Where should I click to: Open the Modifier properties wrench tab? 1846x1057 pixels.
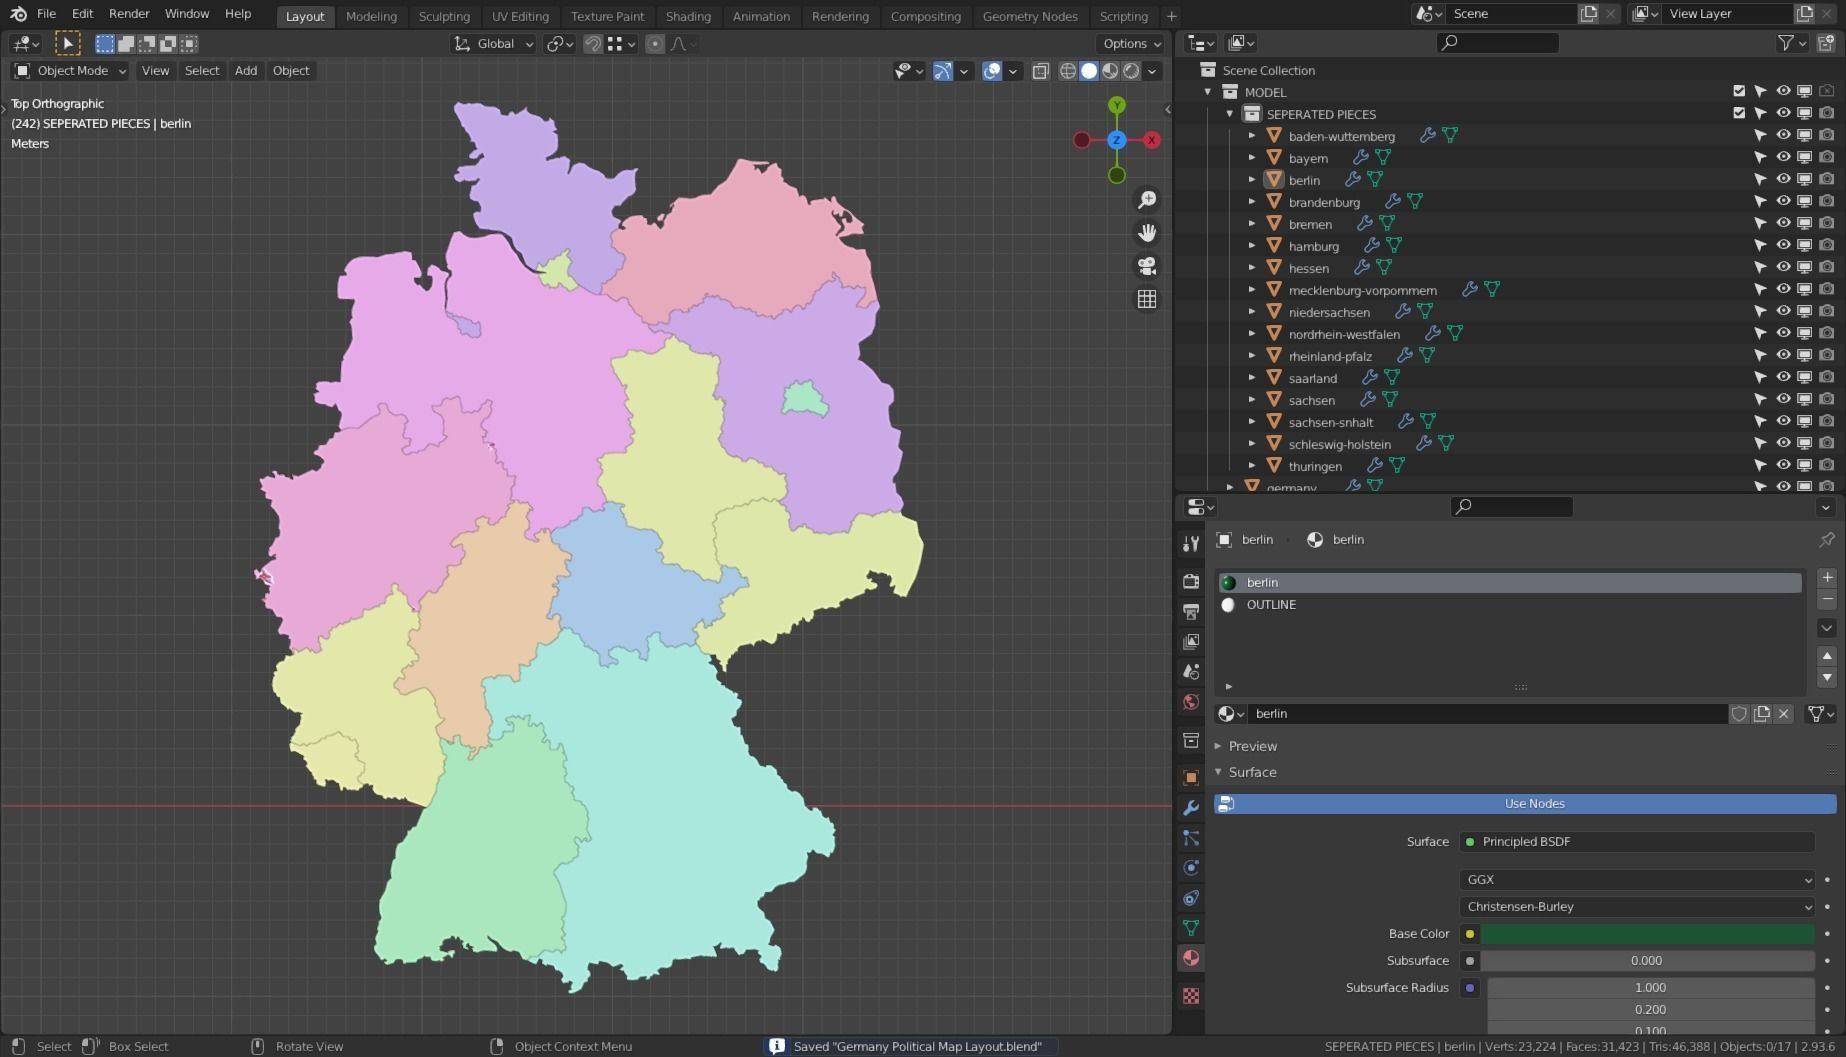pyautogui.click(x=1191, y=808)
